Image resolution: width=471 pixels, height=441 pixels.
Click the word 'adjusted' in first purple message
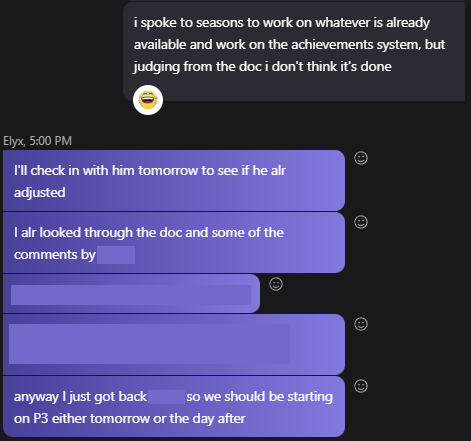point(40,193)
